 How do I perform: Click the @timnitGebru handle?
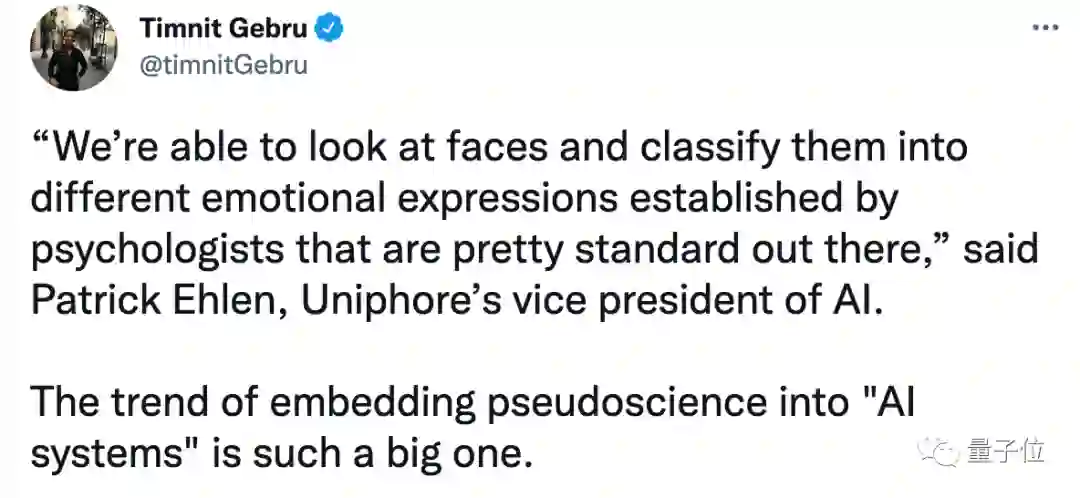click(224, 66)
